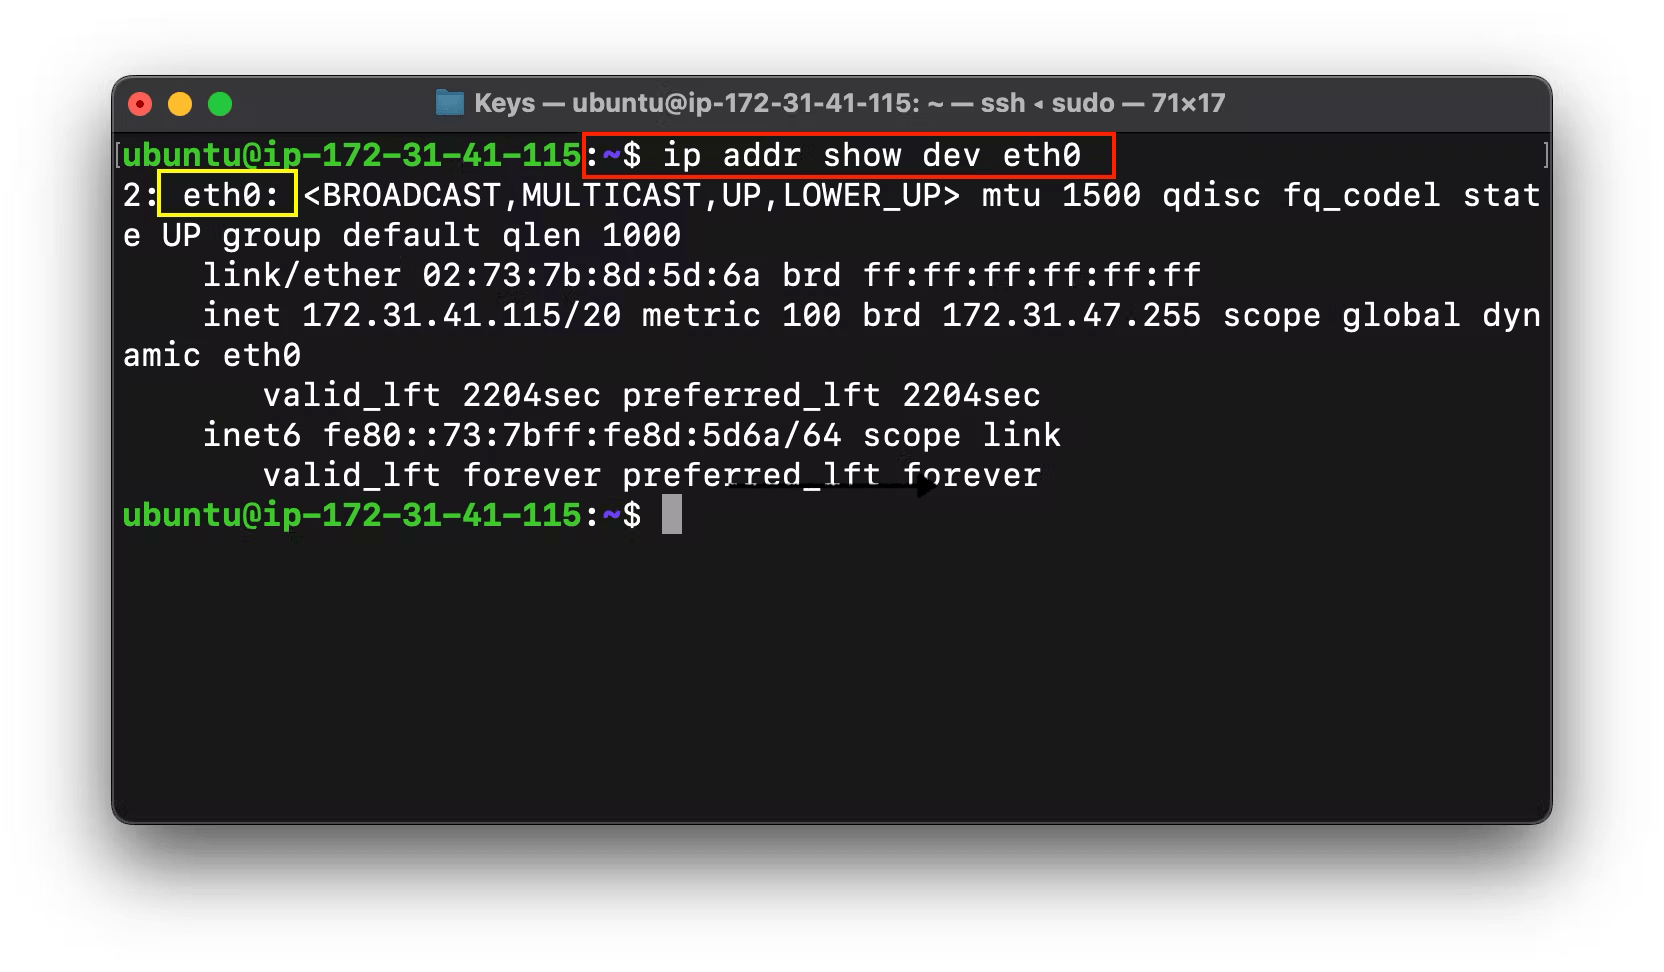Click the valid_lft 2204sec text
Image resolution: width=1664 pixels, height=972 pixels.
click(x=432, y=395)
